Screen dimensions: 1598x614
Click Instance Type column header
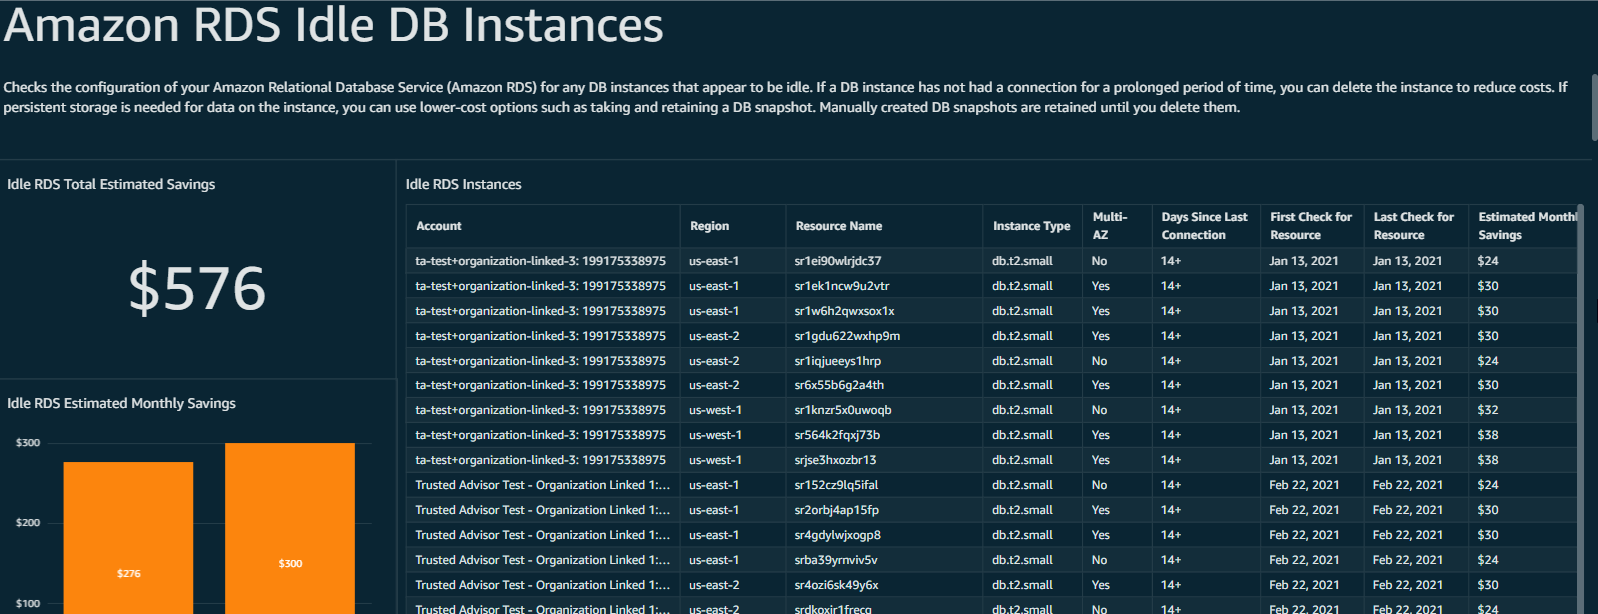[x=1031, y=226]
